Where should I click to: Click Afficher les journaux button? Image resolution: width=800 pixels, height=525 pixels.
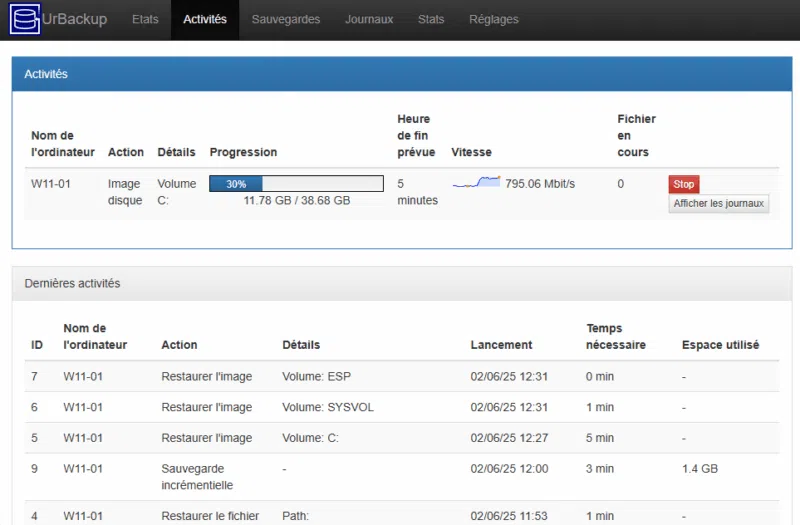[x=718, y=204]
